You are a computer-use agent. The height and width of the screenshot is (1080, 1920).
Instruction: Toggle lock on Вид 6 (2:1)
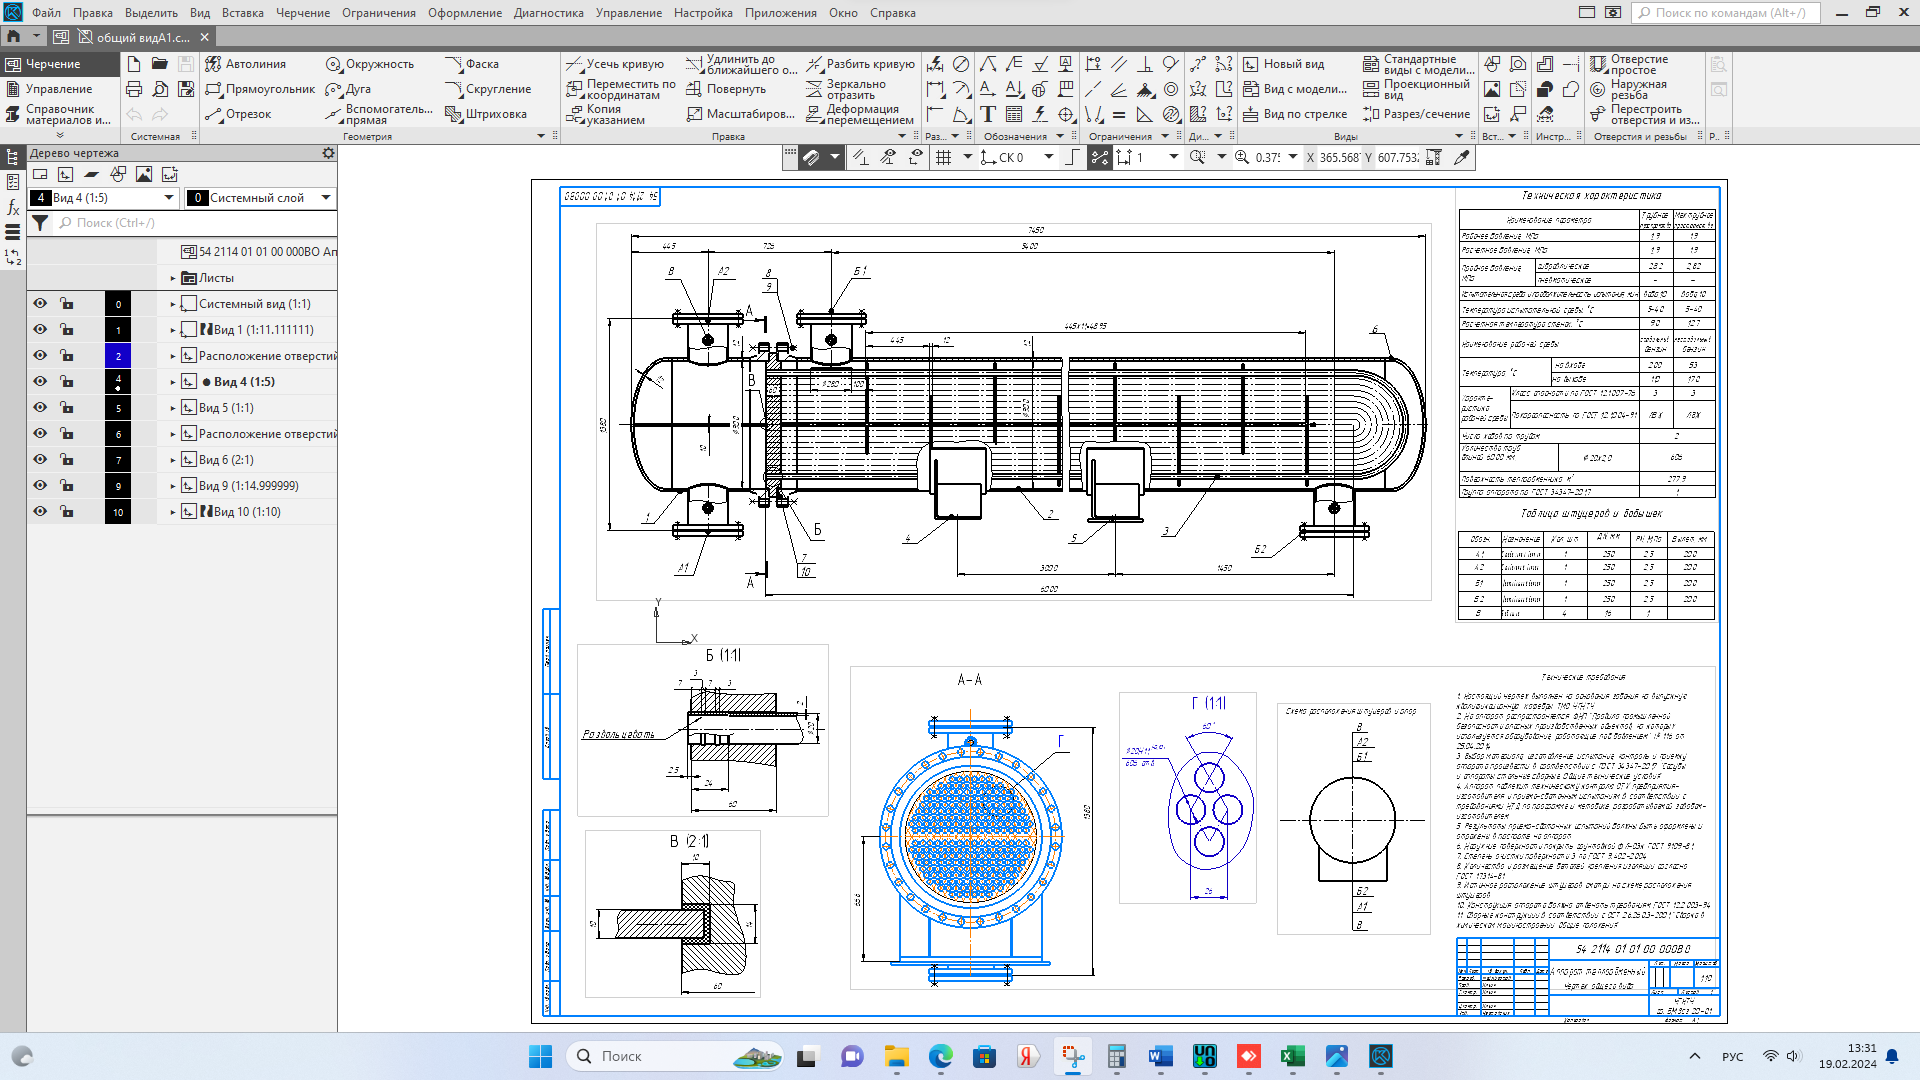[x=66, y=460]
